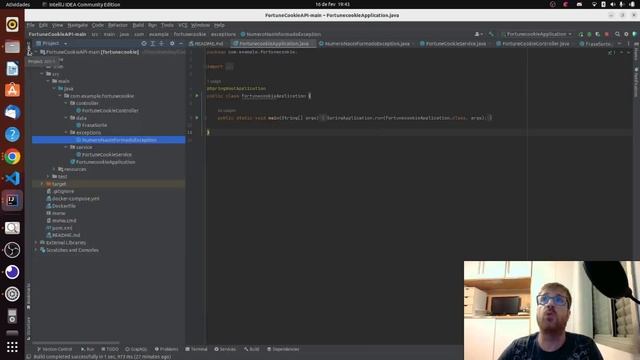Click the run gutter icon beside main method
The width and height of the screenshot is (640, 360).
click(197, 118)
